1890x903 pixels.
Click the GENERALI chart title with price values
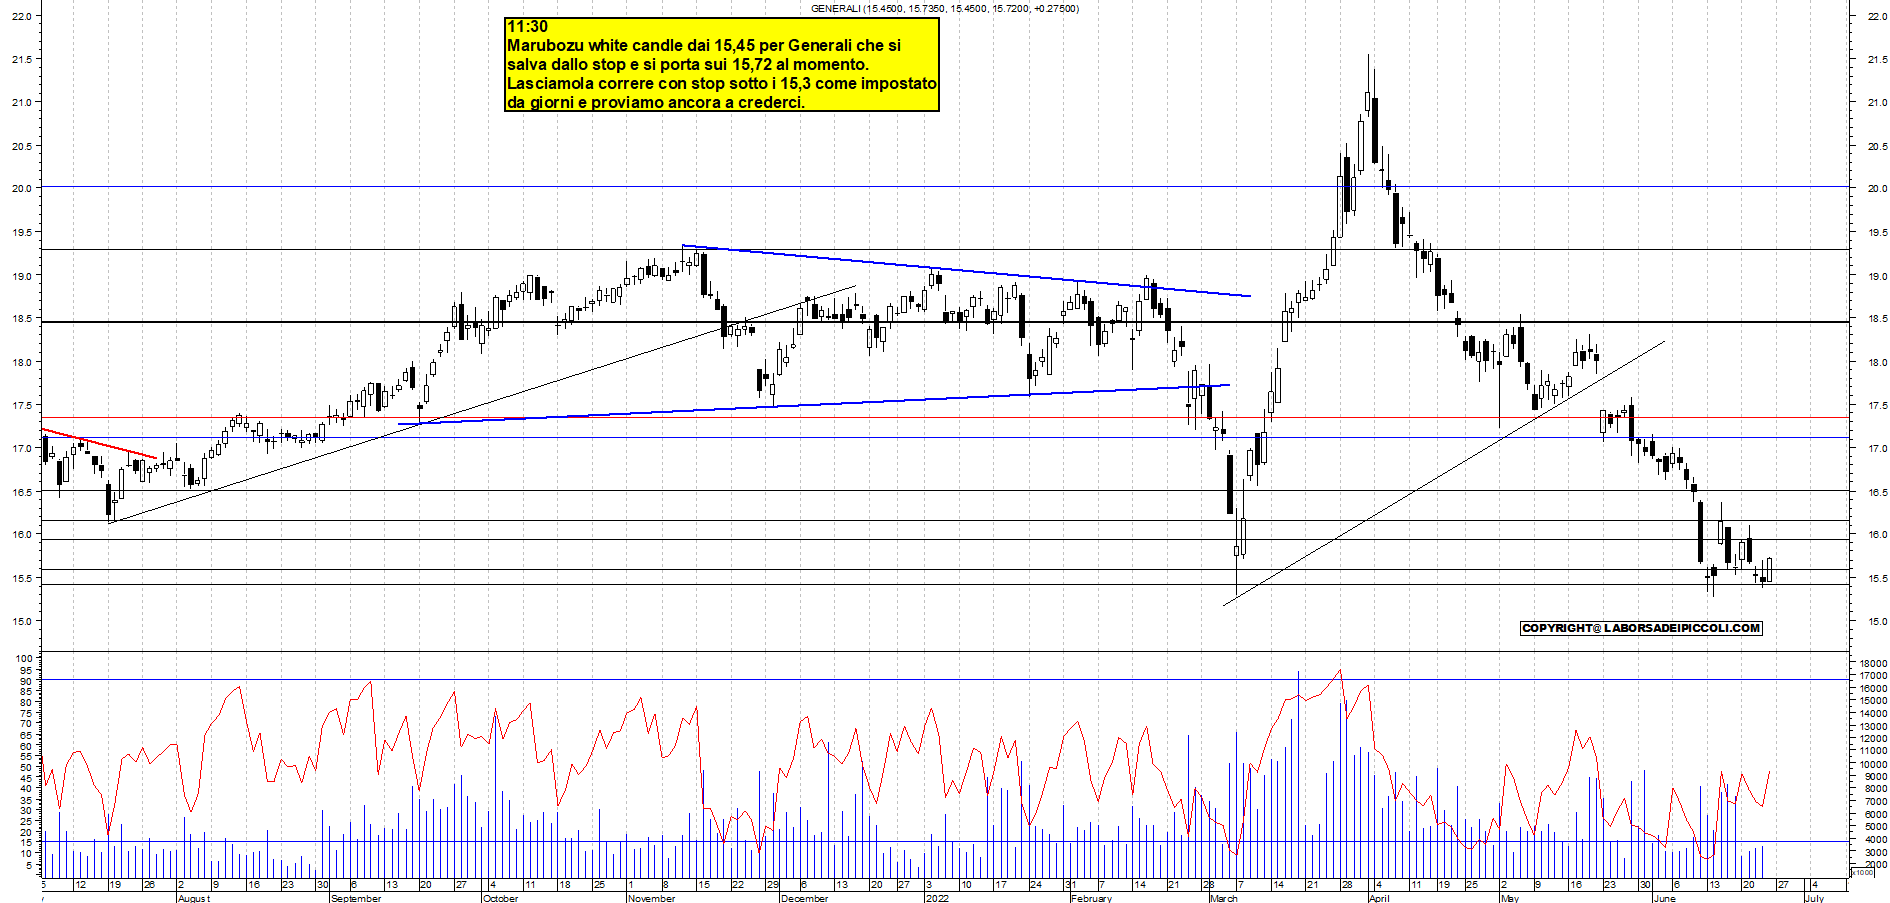(x=944, y=8)
